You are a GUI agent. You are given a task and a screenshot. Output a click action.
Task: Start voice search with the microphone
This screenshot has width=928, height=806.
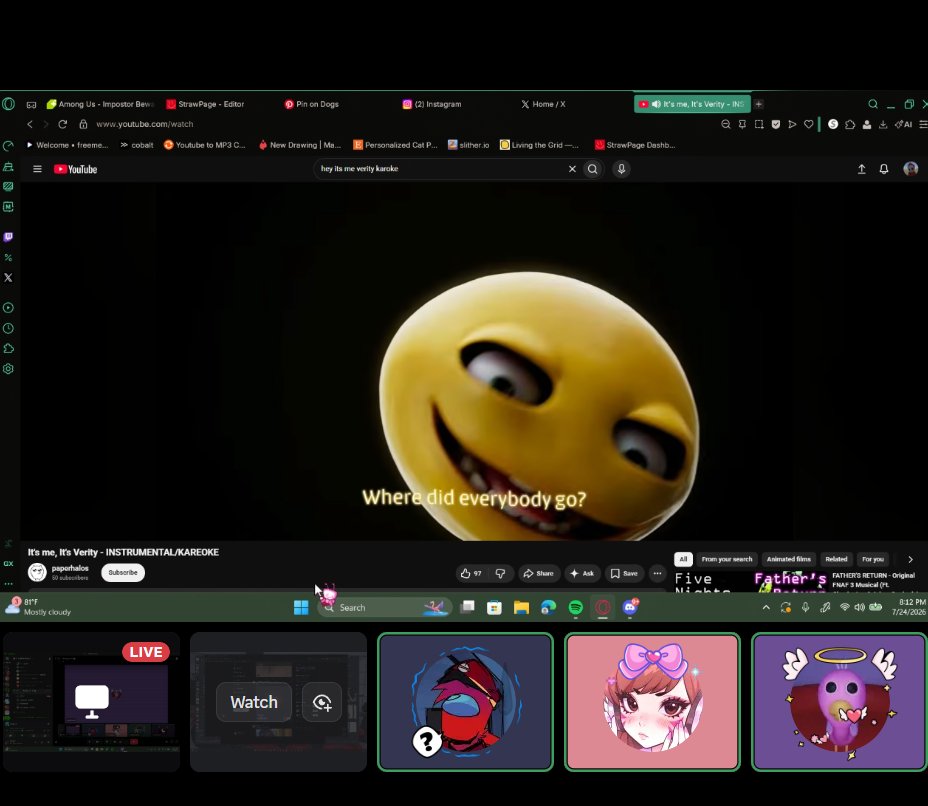(x=621, y=169)
